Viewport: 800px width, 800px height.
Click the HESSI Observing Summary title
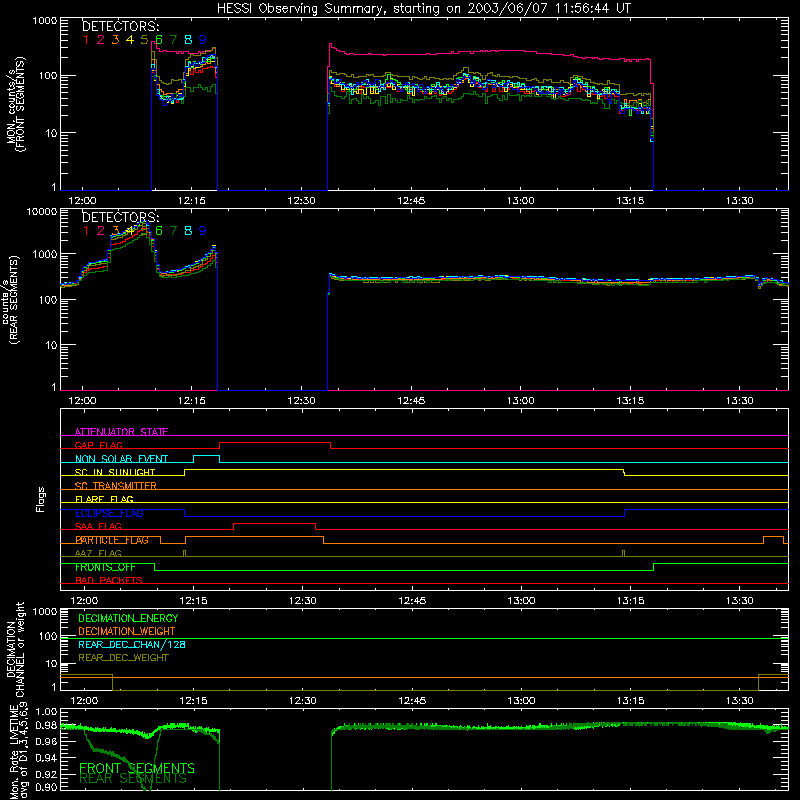point(423,9)
